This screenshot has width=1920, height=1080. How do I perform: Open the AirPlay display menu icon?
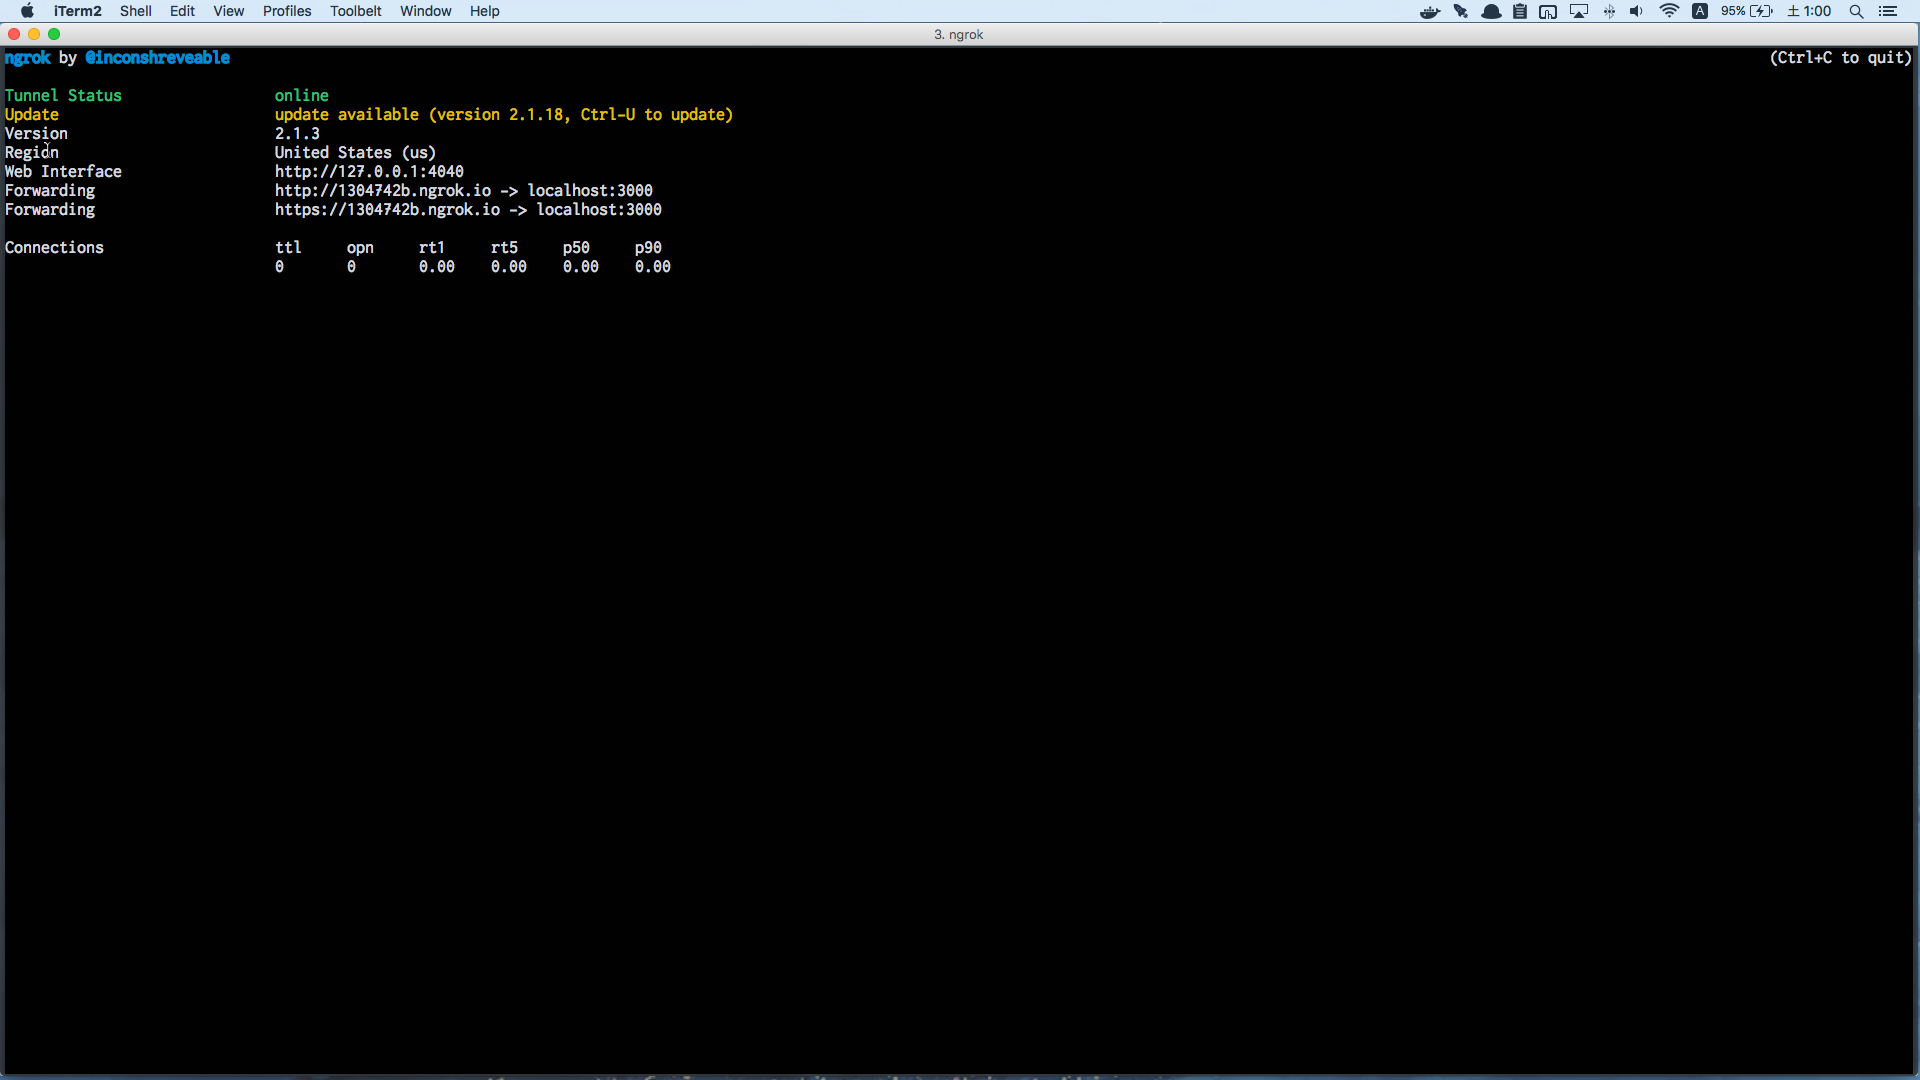1578,11
